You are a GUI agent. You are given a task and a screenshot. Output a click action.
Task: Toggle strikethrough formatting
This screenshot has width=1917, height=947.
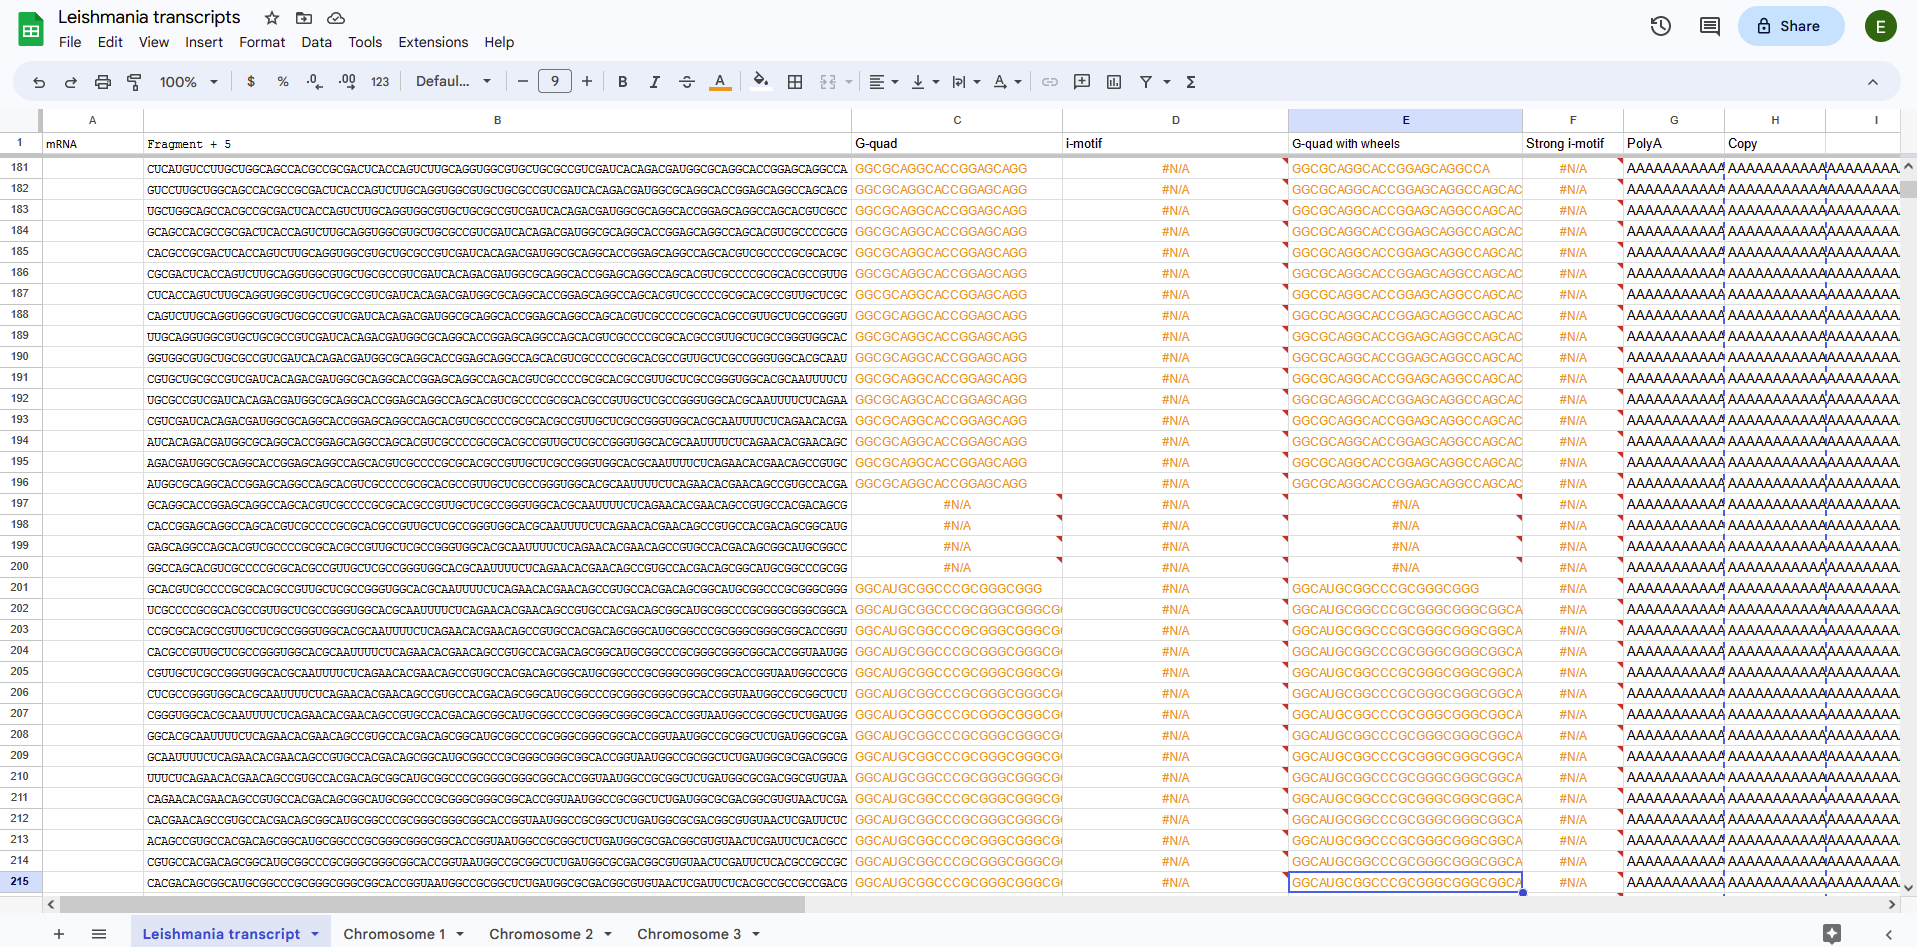point(686,82)
